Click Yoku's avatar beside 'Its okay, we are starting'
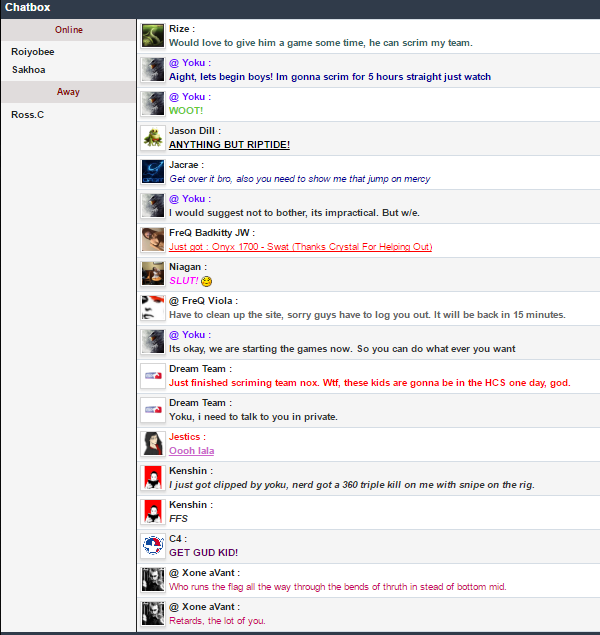The height and width of the screenshot is (635, 600). [x=153, y=342]
